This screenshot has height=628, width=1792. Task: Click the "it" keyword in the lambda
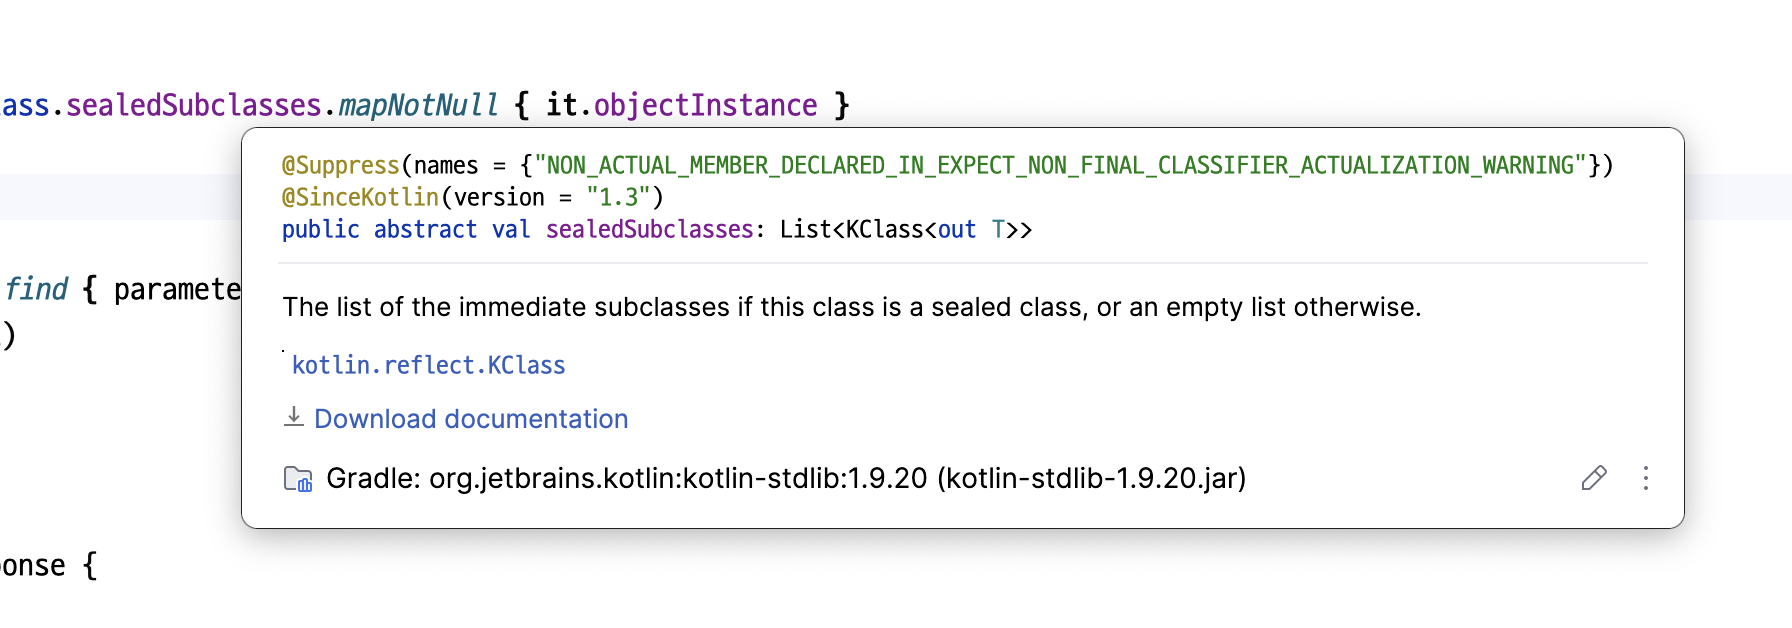561,105
